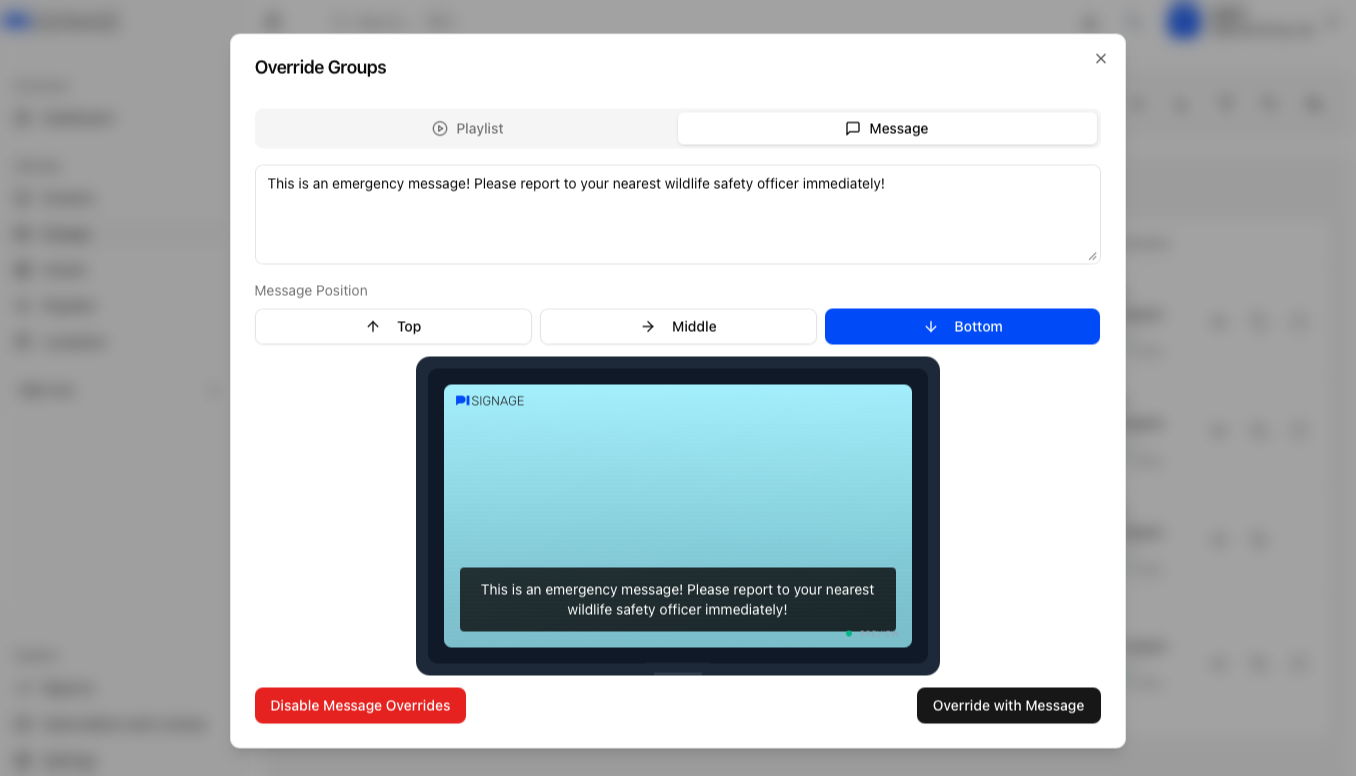Click the speech bubble icon beside Message
Screen dimensions: 1356x776
point(853,129)
